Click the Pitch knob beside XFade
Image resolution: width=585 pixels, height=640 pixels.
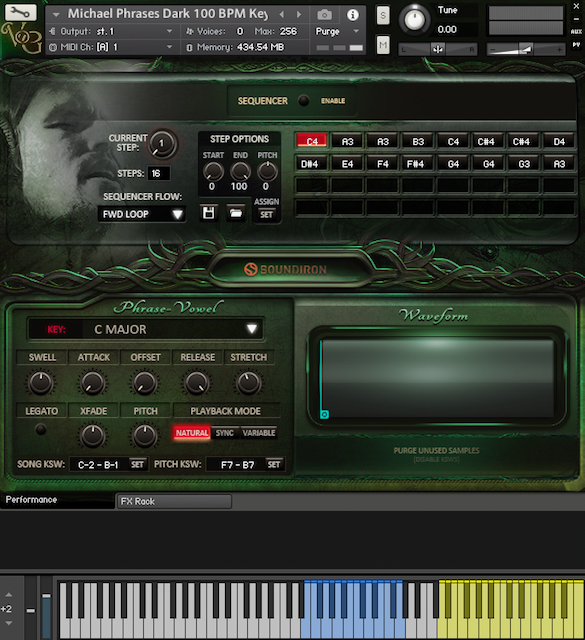pyautogui.click(x=145, y=435)
